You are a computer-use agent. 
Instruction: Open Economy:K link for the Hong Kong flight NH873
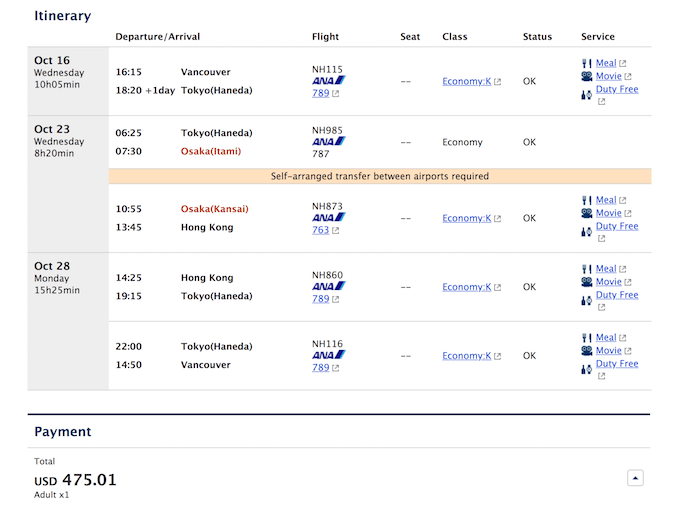pos(467,218)
